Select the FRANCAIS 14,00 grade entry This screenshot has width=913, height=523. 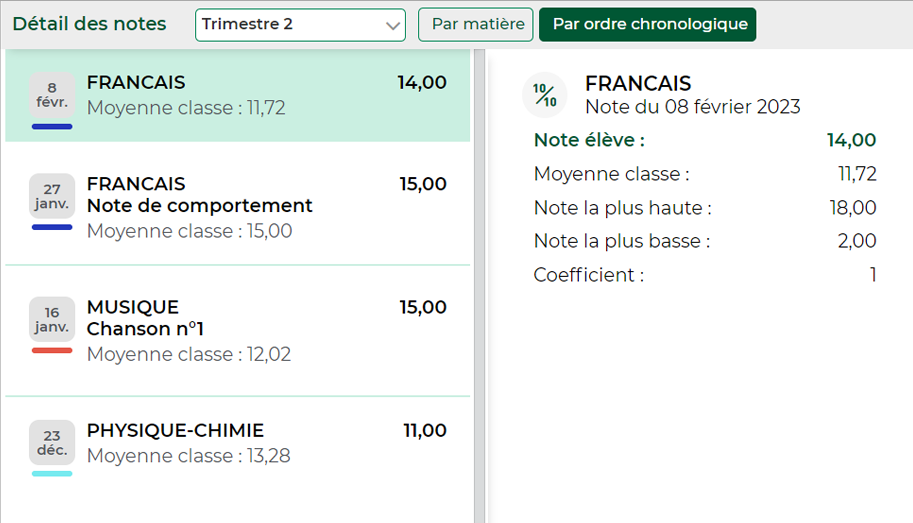pos(238,96)
